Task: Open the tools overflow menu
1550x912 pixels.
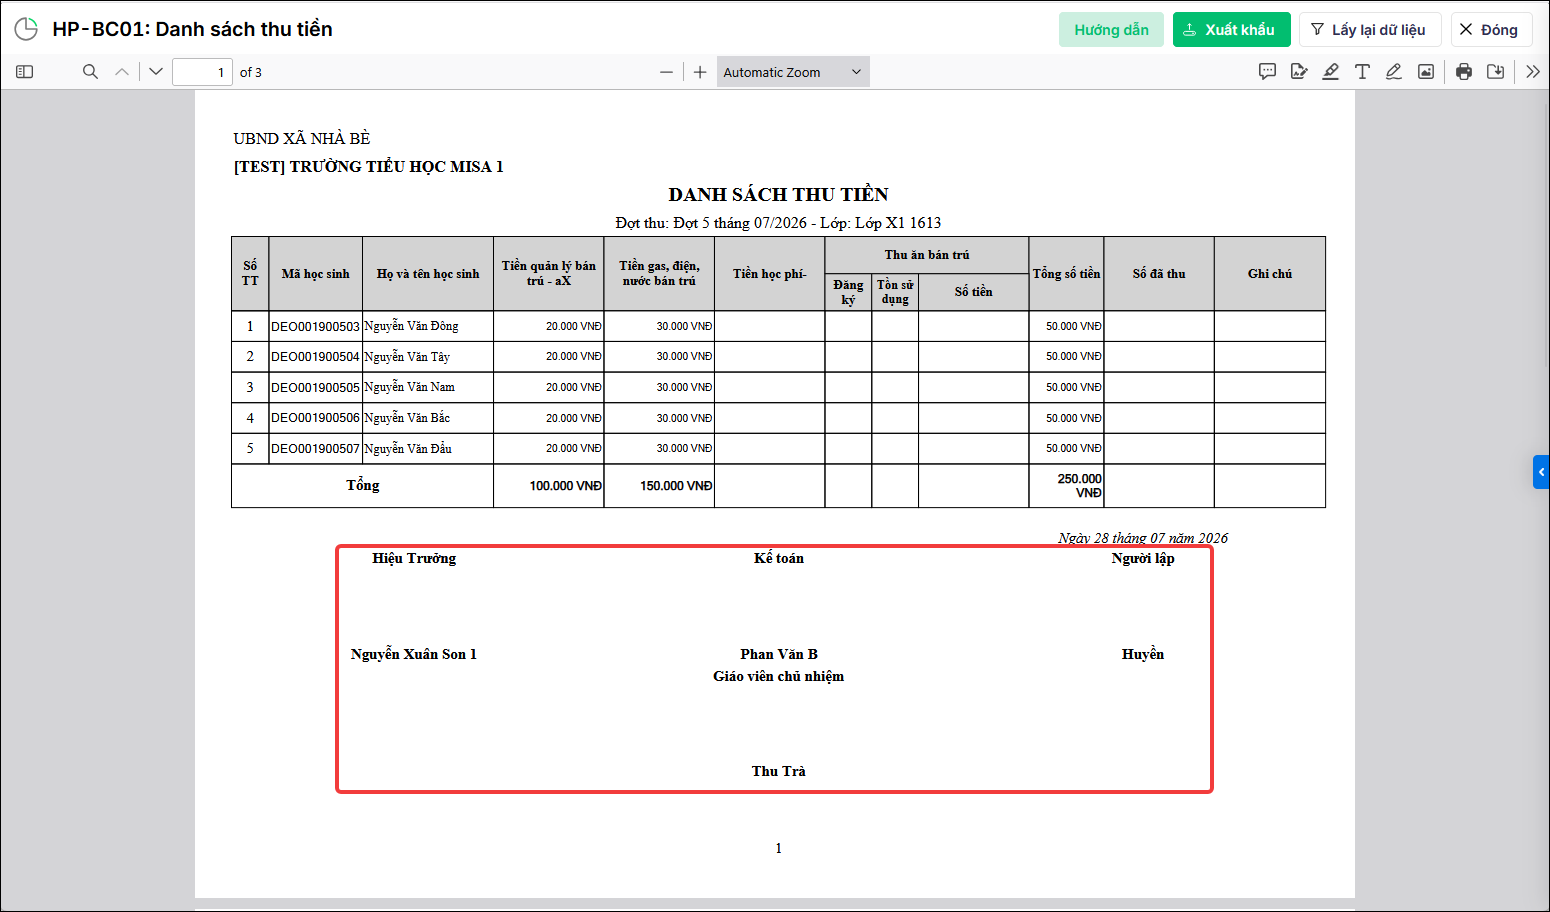Action: tap(1533, 72)
